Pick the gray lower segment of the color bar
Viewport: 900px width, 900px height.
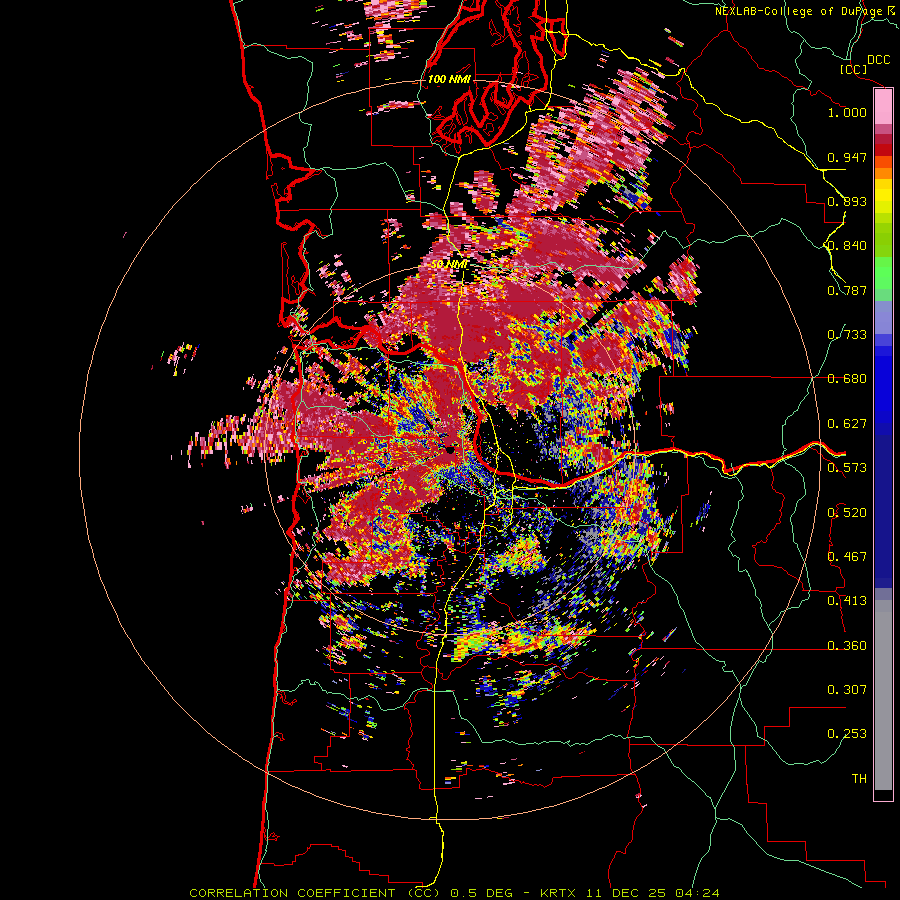883,695
